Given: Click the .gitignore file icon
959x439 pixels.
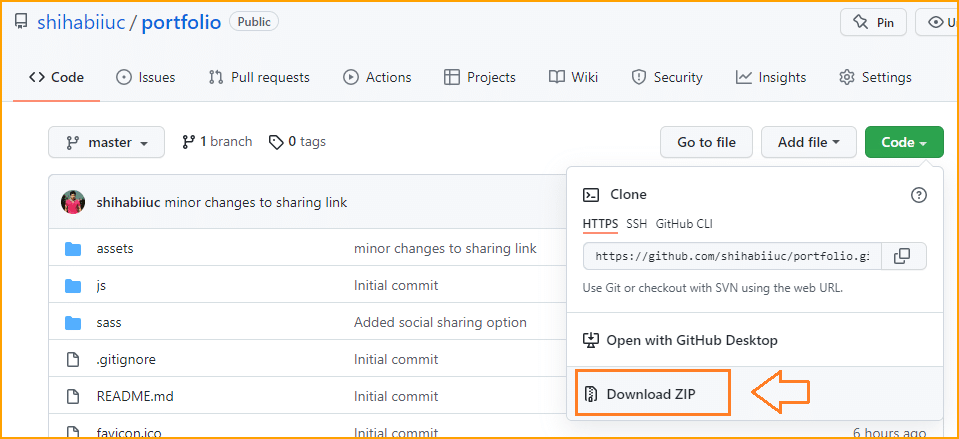Looking at the screenshot, I should tap(73, 360).
